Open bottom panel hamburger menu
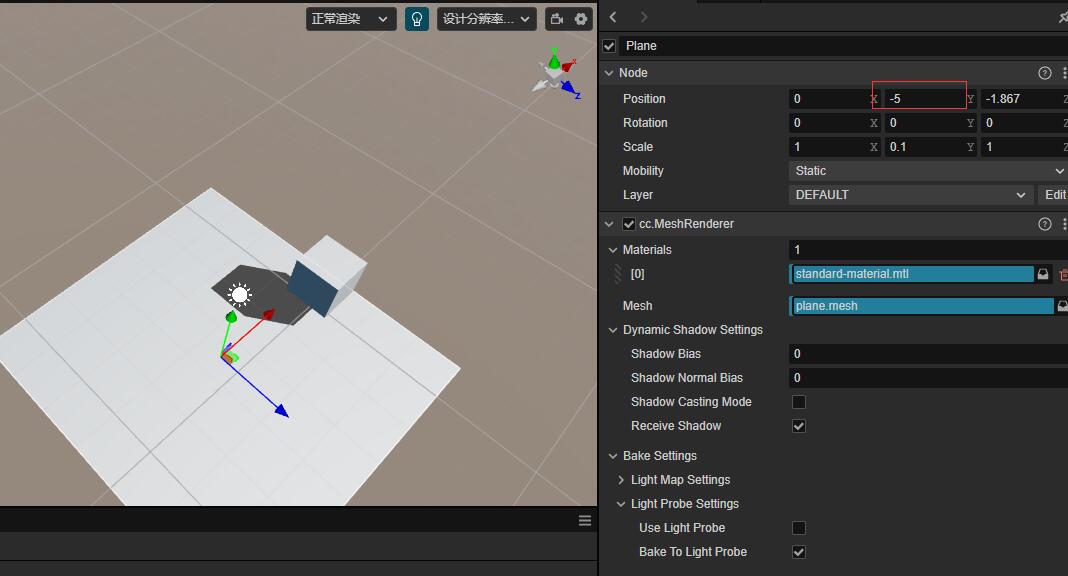The image size is (1068, 576). pos(584,521)
